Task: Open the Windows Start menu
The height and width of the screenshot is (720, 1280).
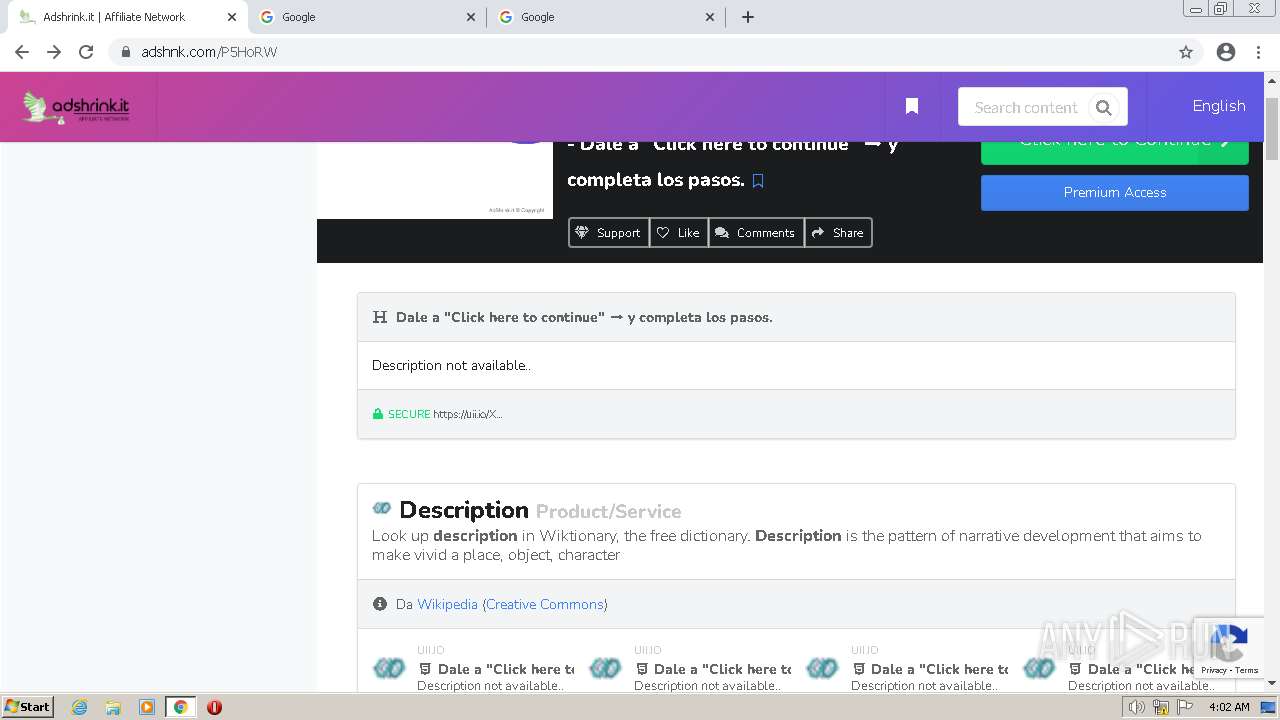Action: 28,706
